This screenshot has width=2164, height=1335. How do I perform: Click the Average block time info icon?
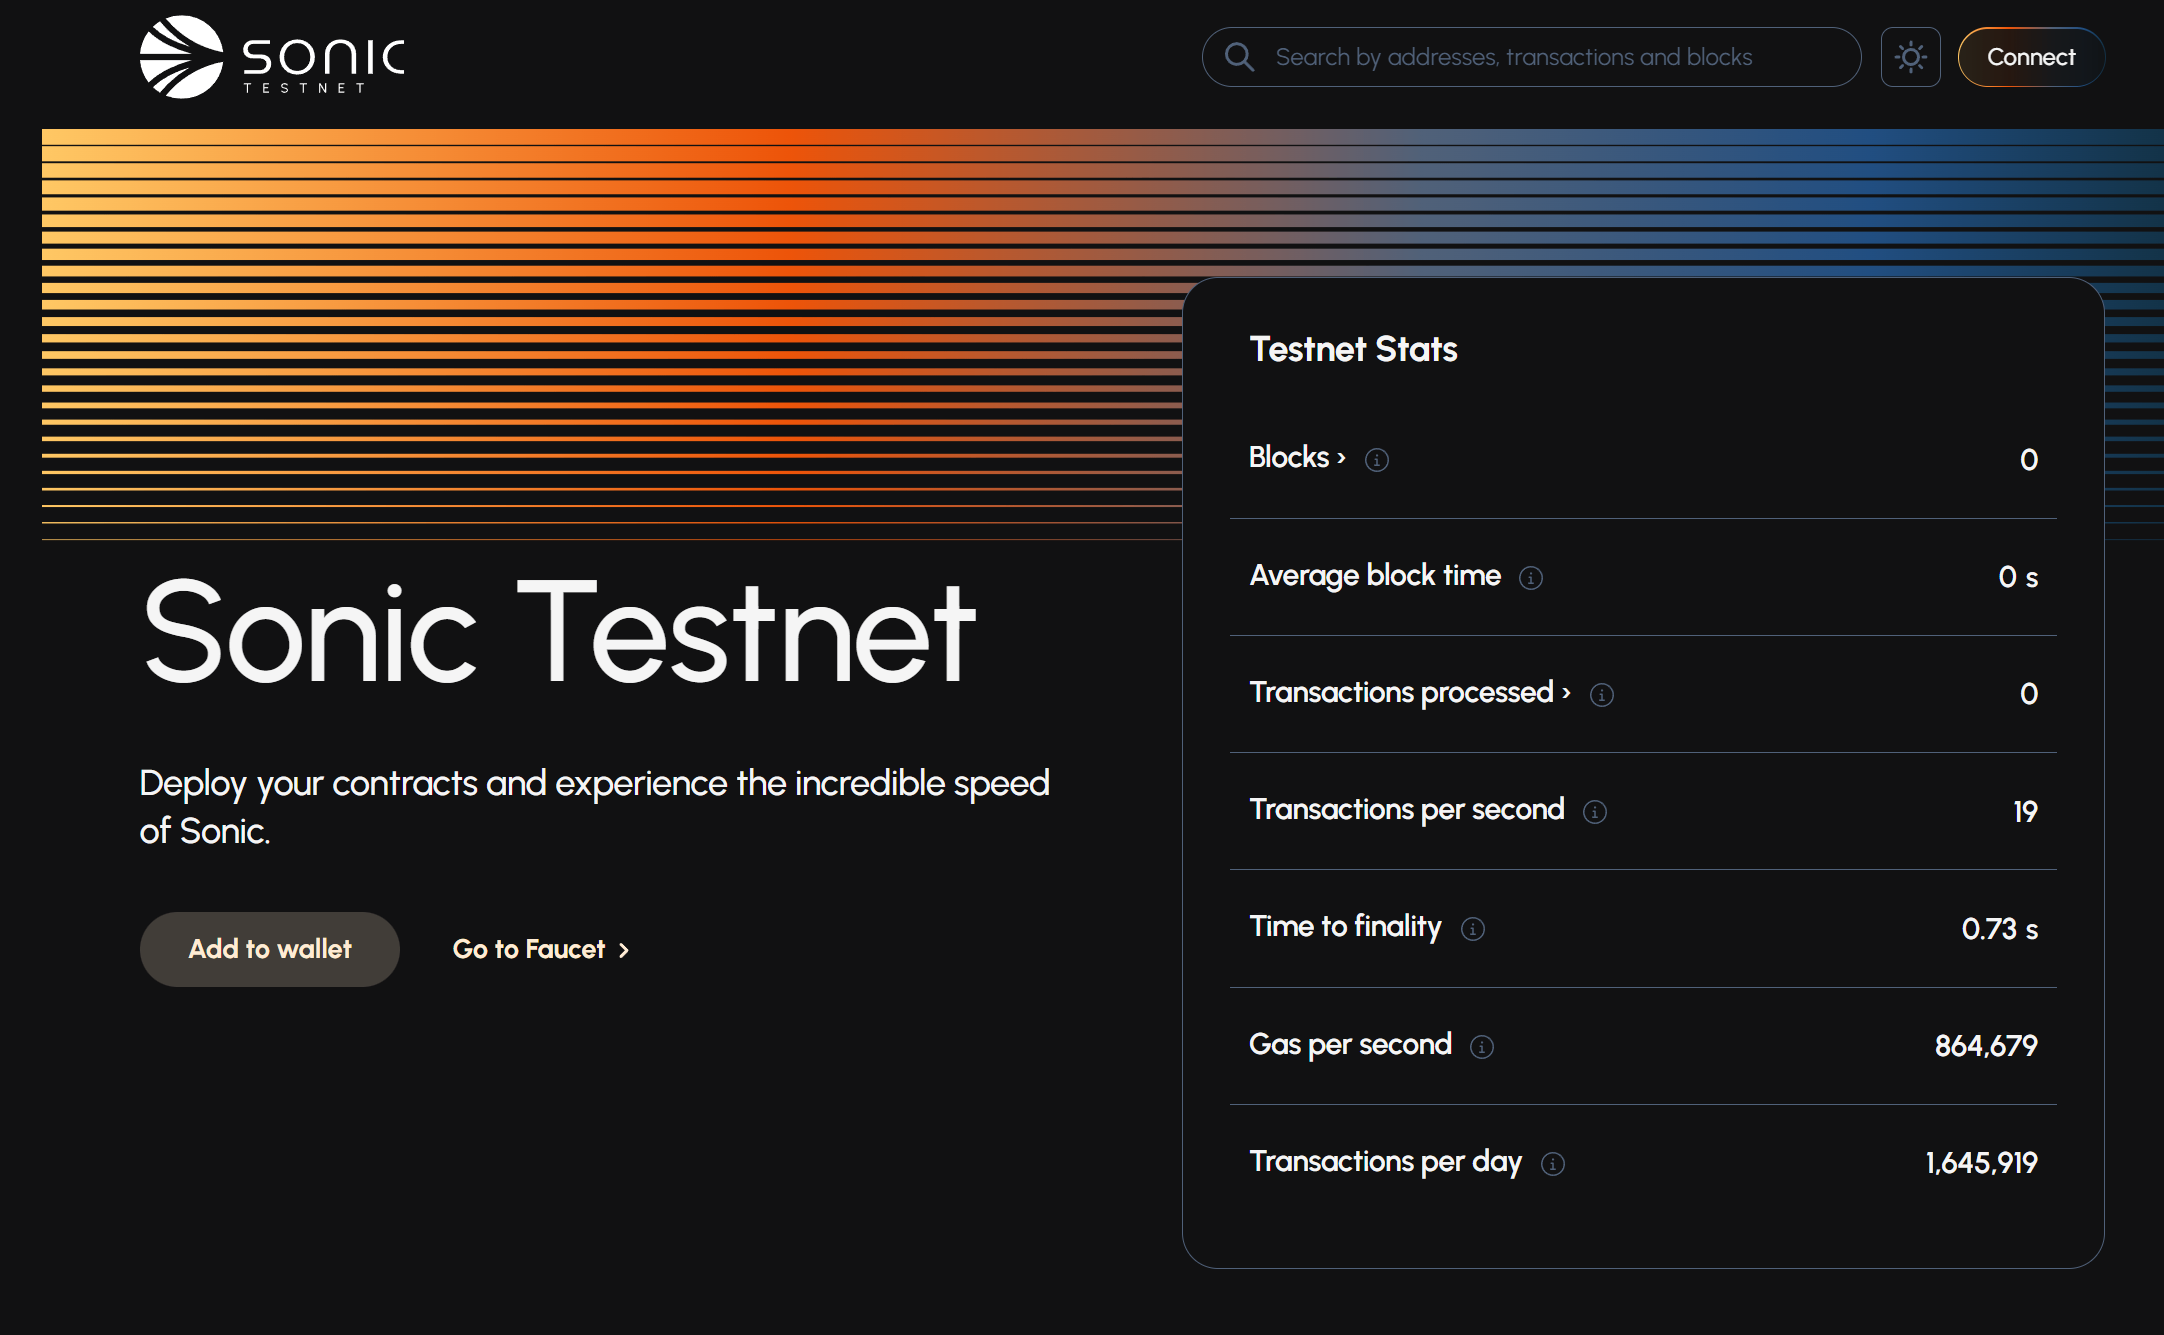tap(1531, 578)
